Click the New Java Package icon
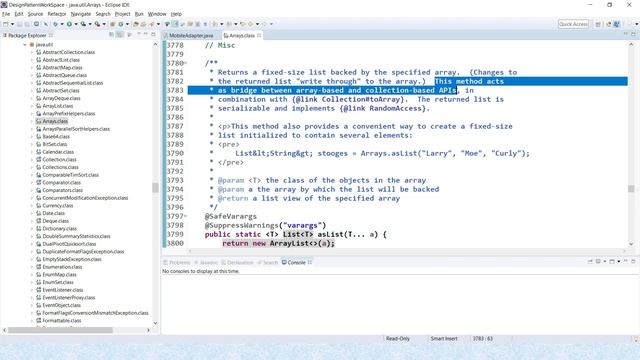 tap(113, 24)
